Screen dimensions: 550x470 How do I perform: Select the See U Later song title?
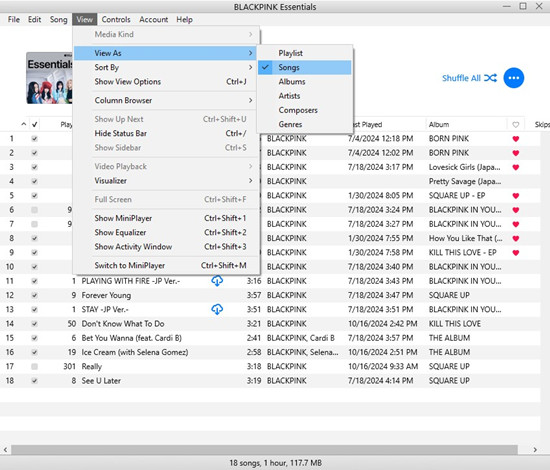(101, 381)
